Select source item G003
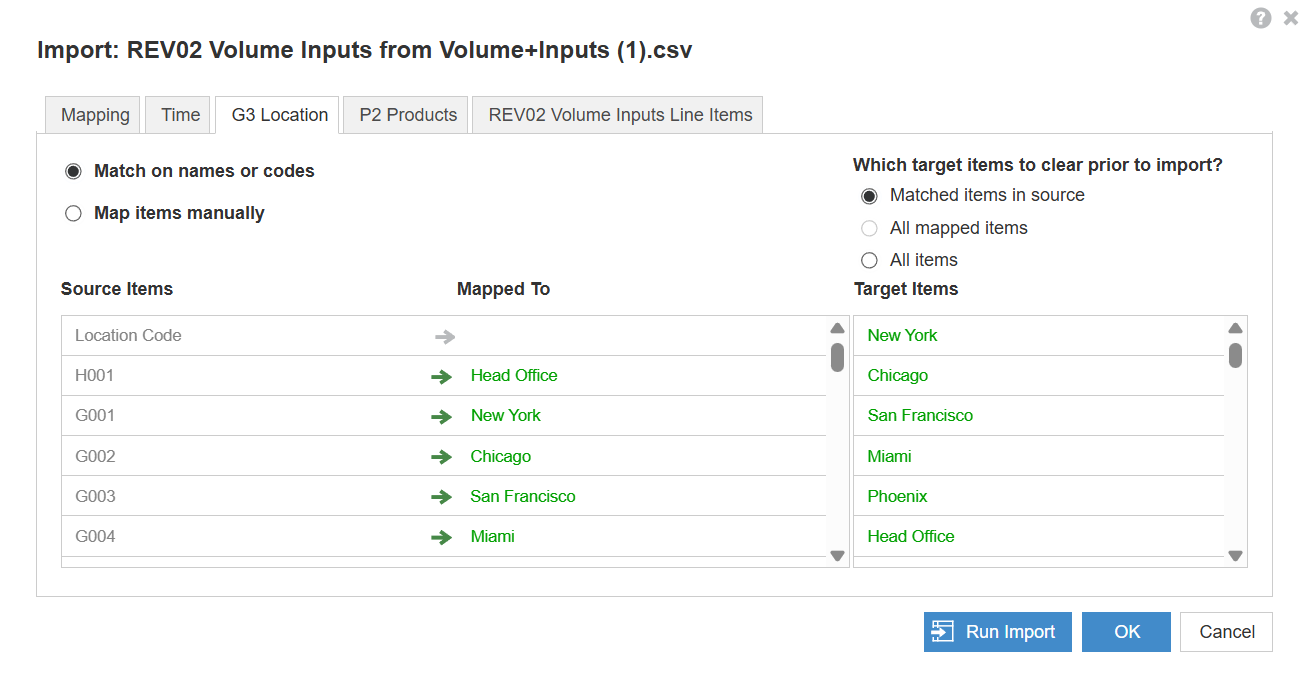This screenshot has height=693, width=1306. [95, 497]
